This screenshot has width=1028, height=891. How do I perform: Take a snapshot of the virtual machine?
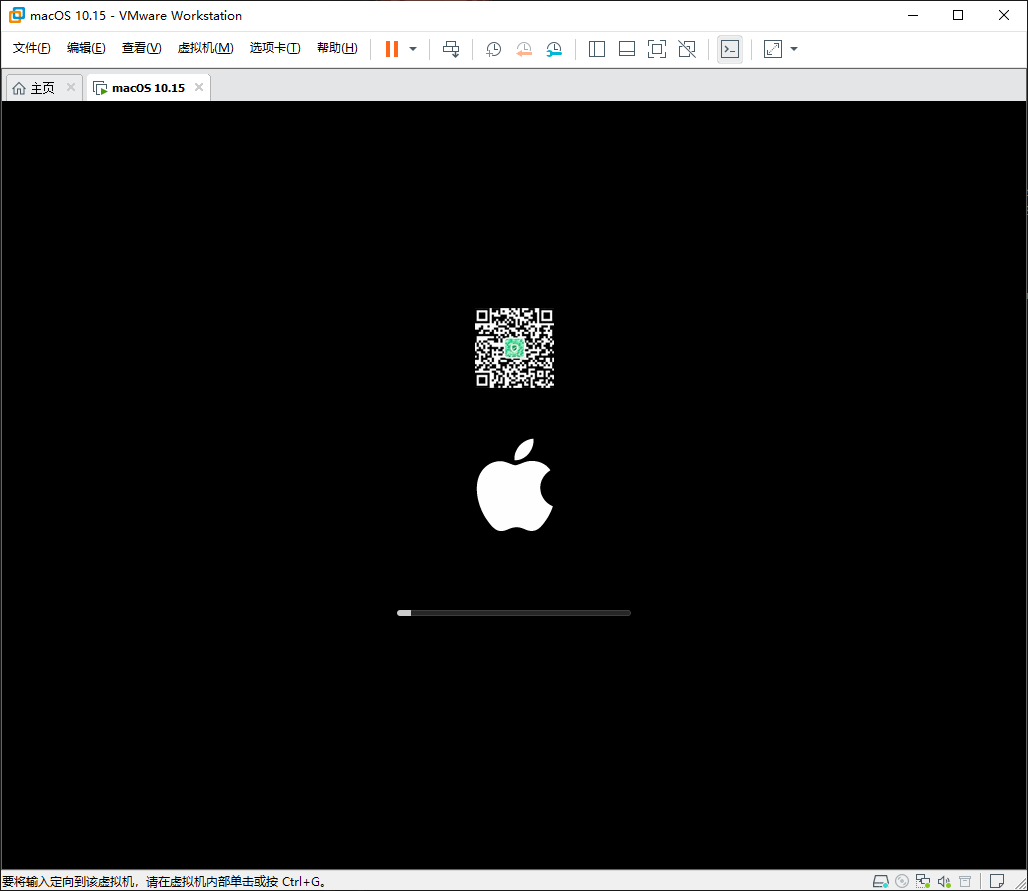(493, 48)
